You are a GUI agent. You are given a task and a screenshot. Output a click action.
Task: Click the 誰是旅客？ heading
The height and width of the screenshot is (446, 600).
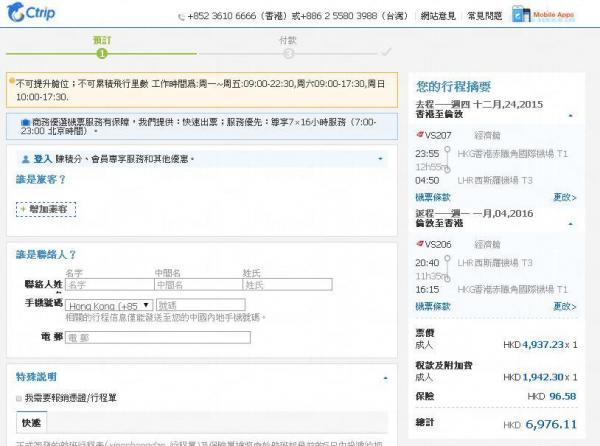coord(41,179)
